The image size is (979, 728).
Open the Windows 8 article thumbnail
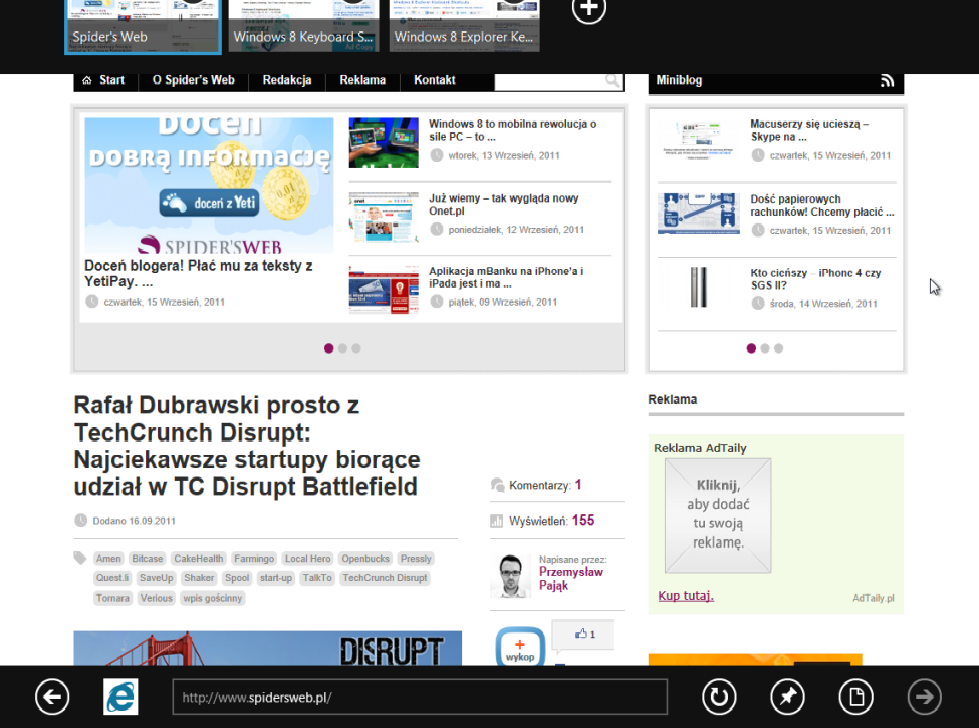[383, 142]
